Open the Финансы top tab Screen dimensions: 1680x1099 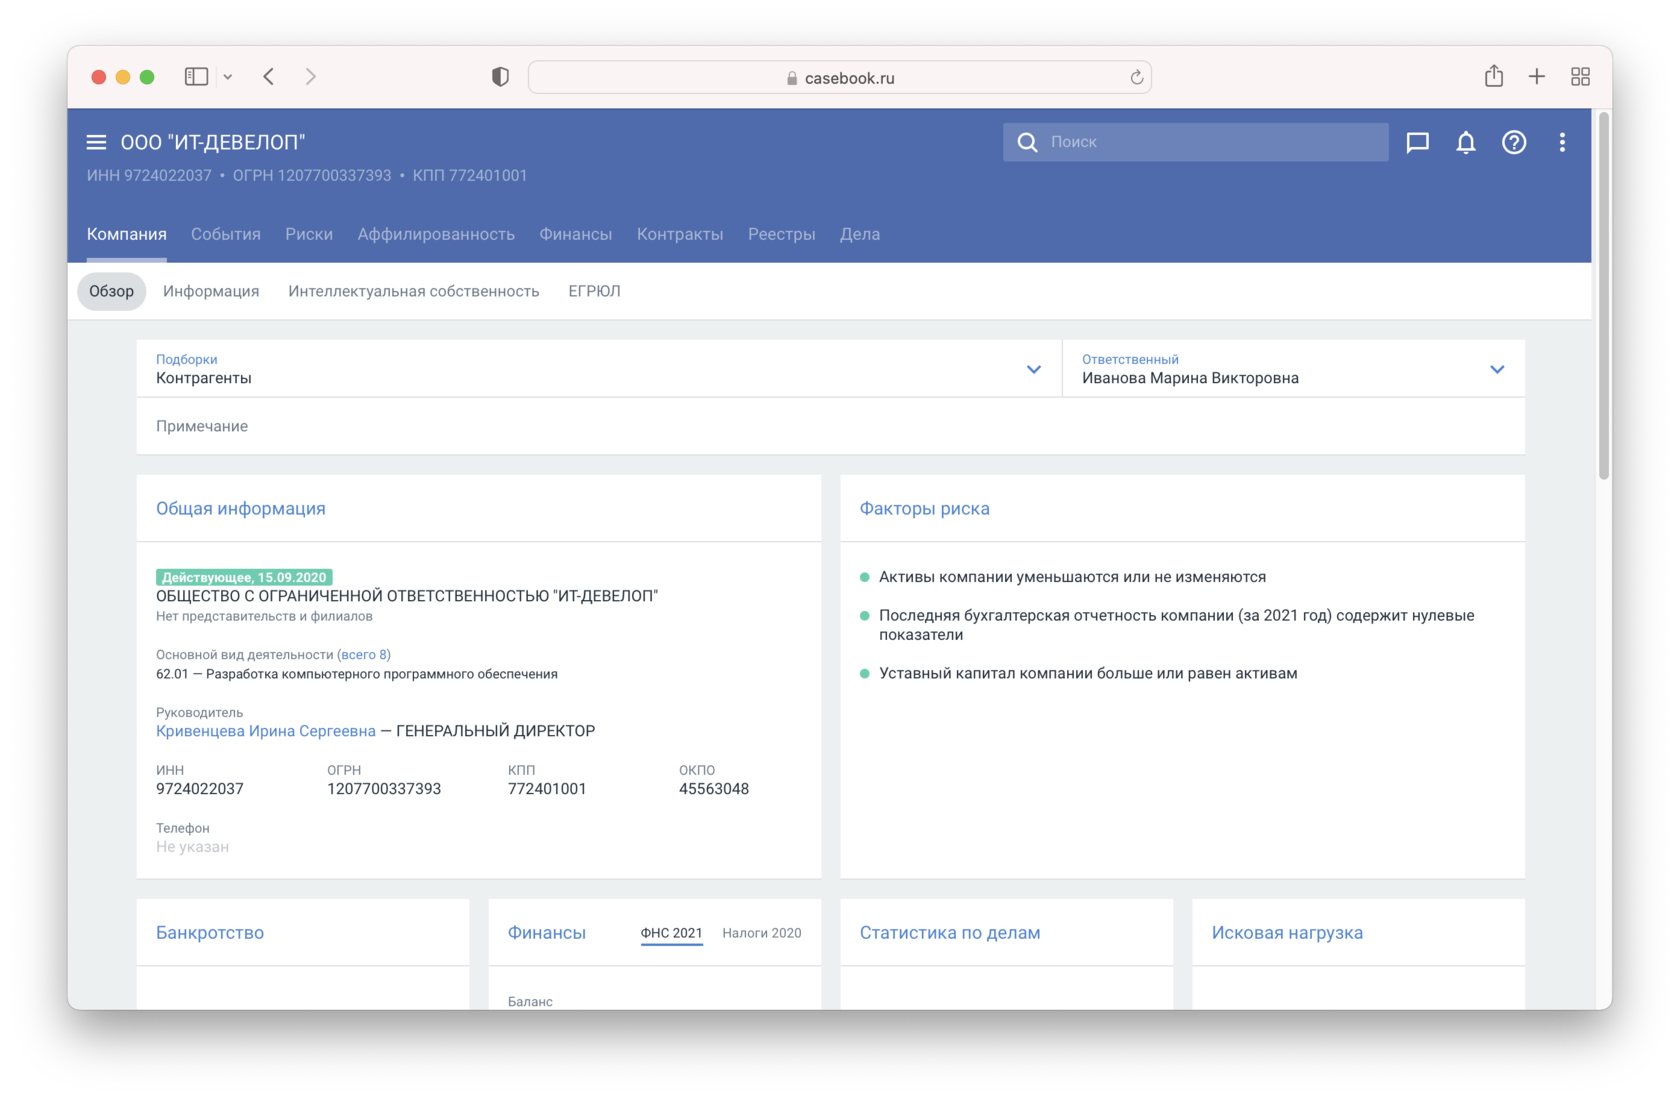coord(576,234)
